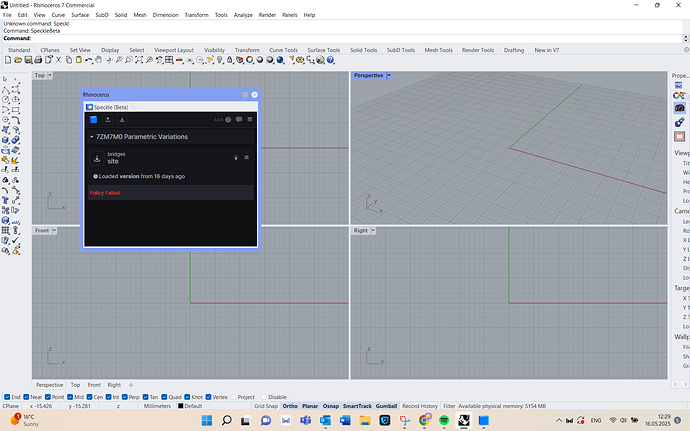Select the Rectangle tool in left sidebar
The image size is (690, 431).
click(x=16, y=110)
